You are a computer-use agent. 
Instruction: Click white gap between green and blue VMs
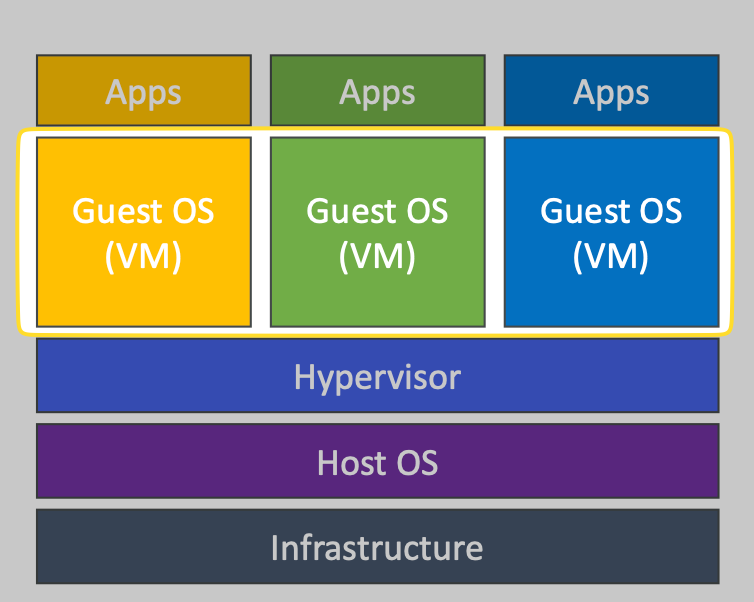tap(494, 231)
